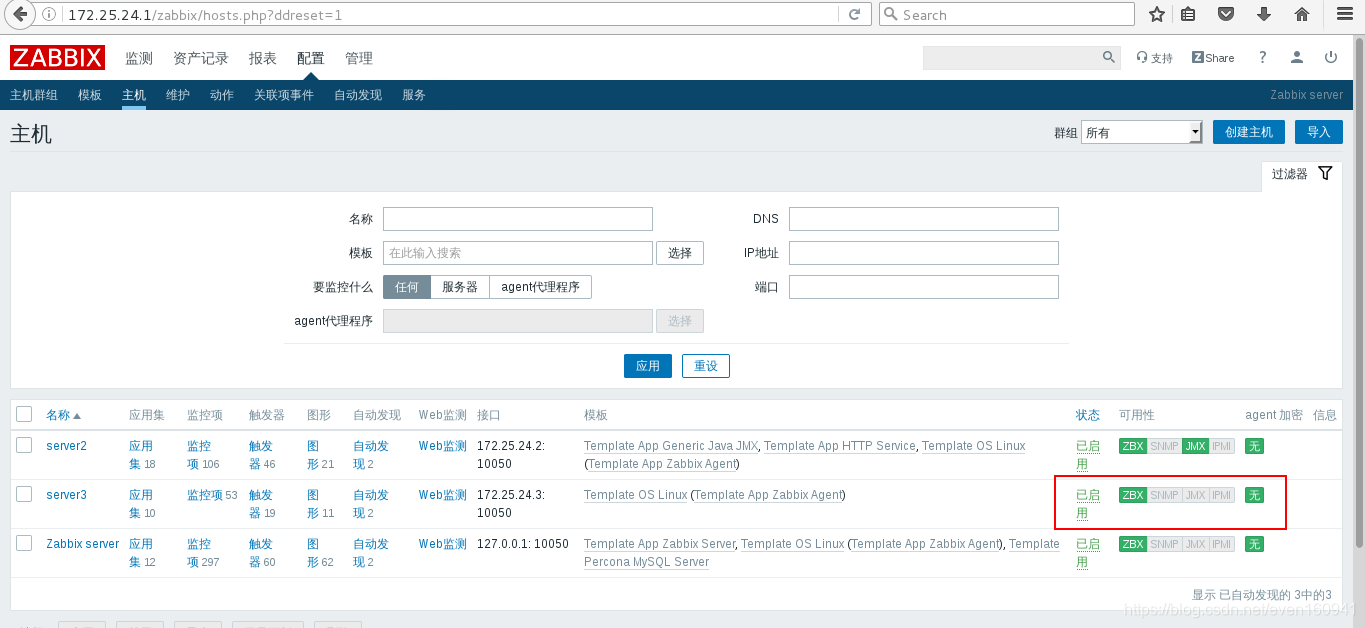The height and width of the screenshot is (628, 1365).
Task: Switch to Discovery tab (自动发现)
Action: [x=358, y=95]
